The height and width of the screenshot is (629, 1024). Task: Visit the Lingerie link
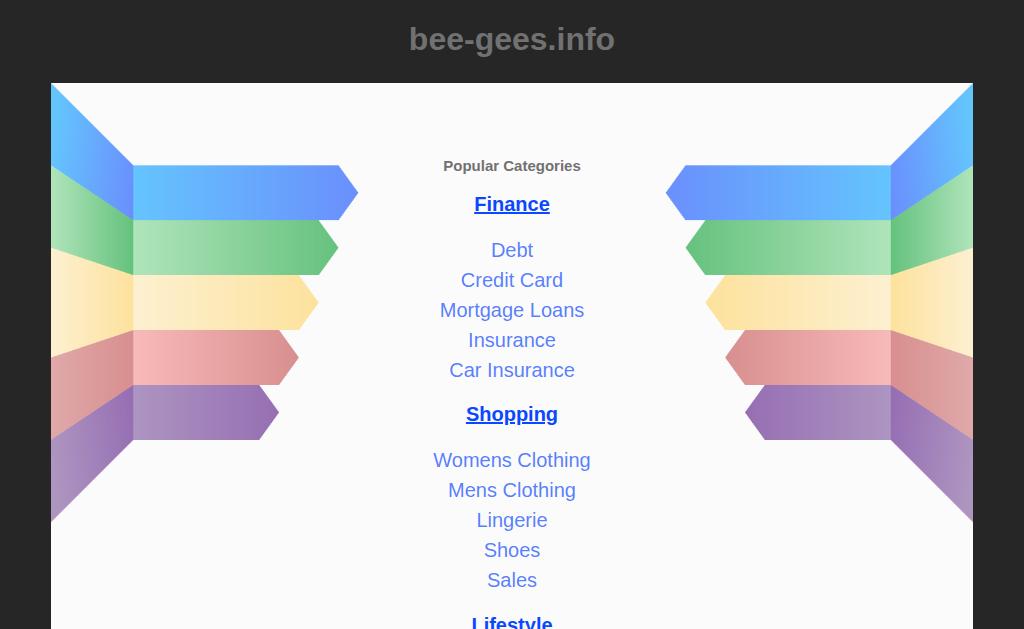tap(512, 521)
